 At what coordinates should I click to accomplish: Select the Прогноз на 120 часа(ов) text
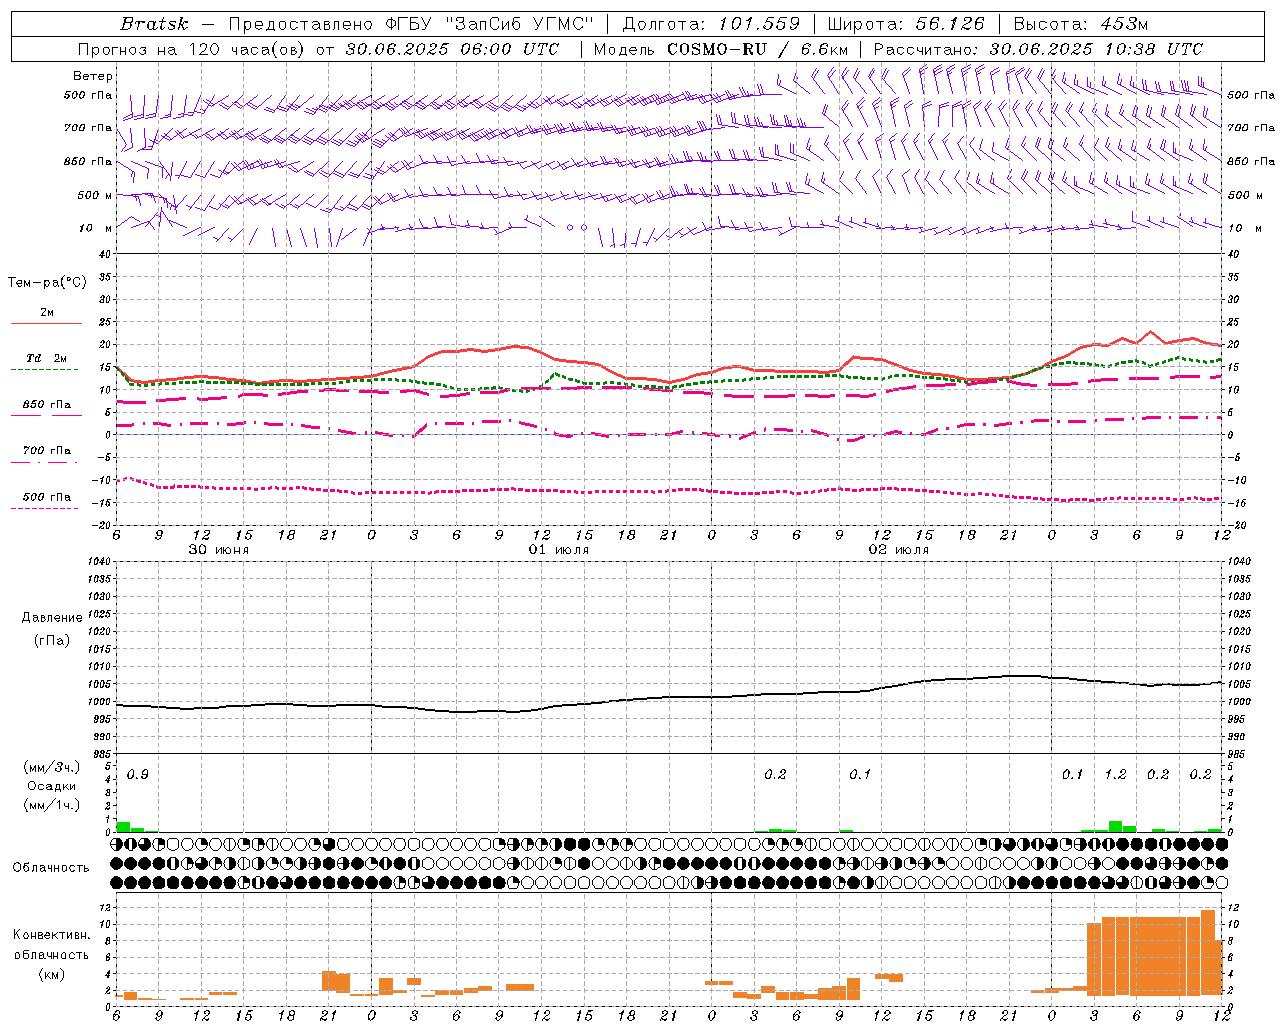192,49
